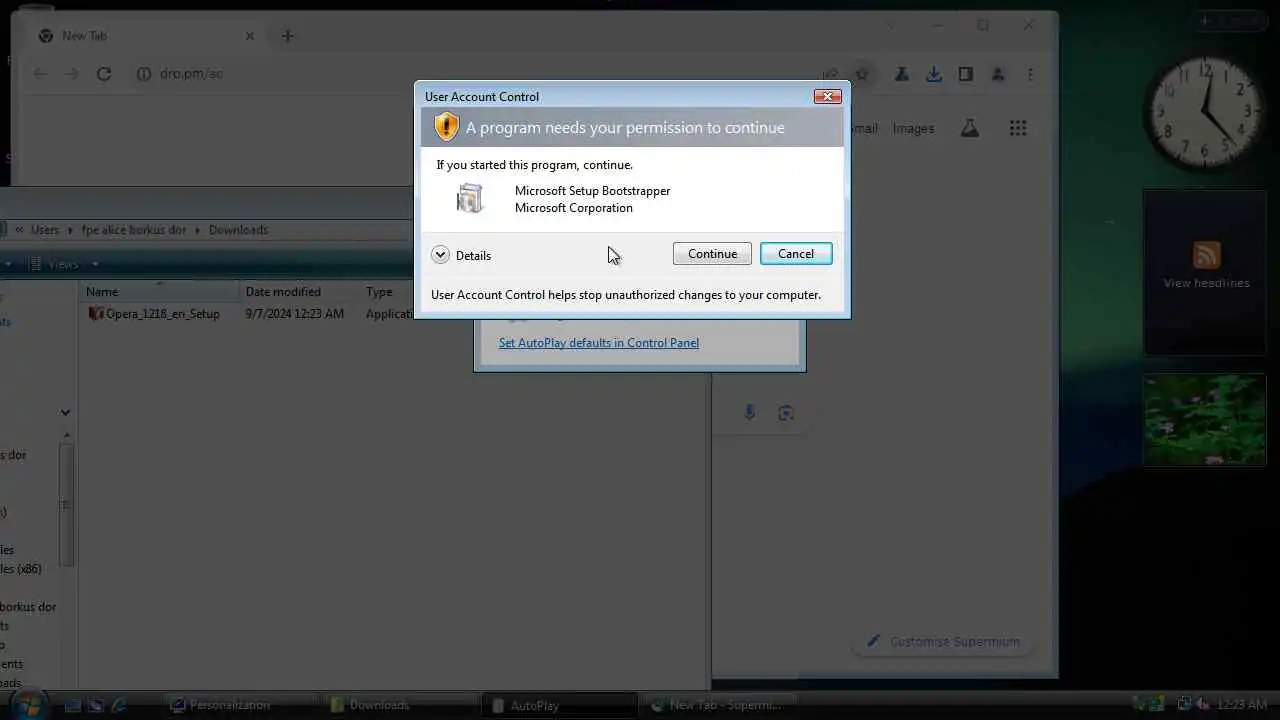Switch to New Tab - Supermium taskbar button

coord(717,705)
